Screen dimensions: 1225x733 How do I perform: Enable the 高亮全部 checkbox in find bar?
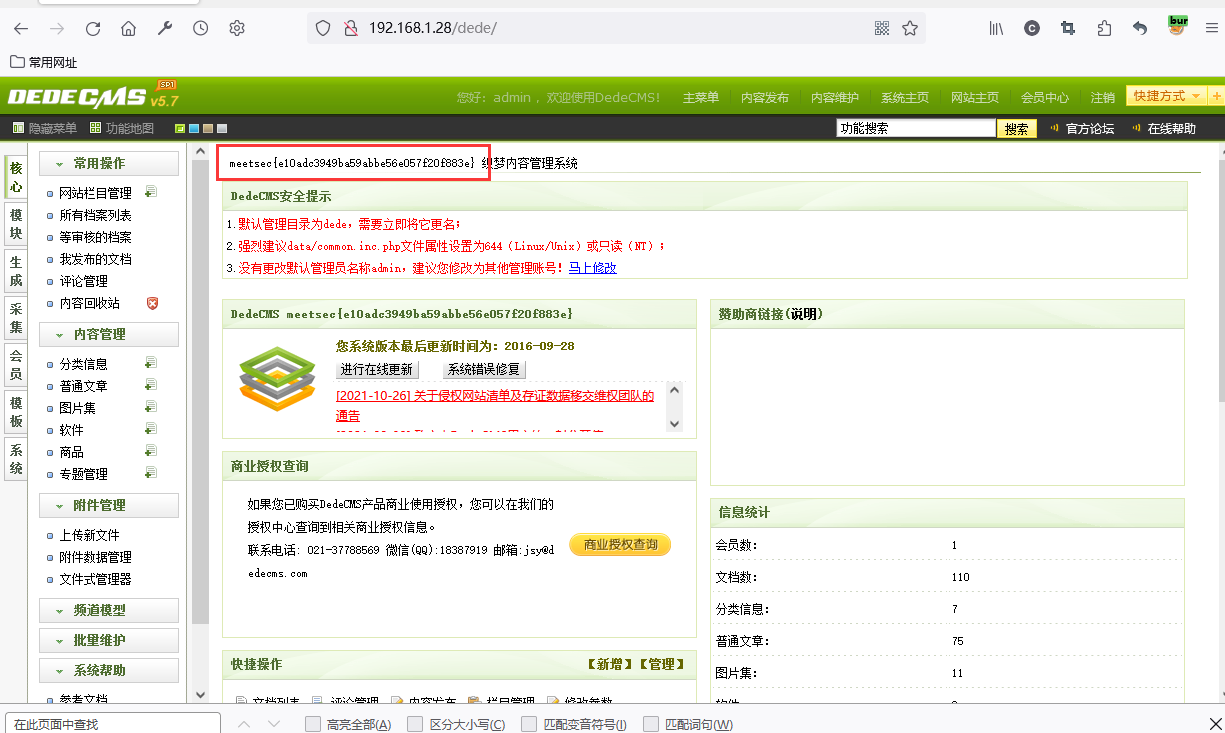coord(313,724)
